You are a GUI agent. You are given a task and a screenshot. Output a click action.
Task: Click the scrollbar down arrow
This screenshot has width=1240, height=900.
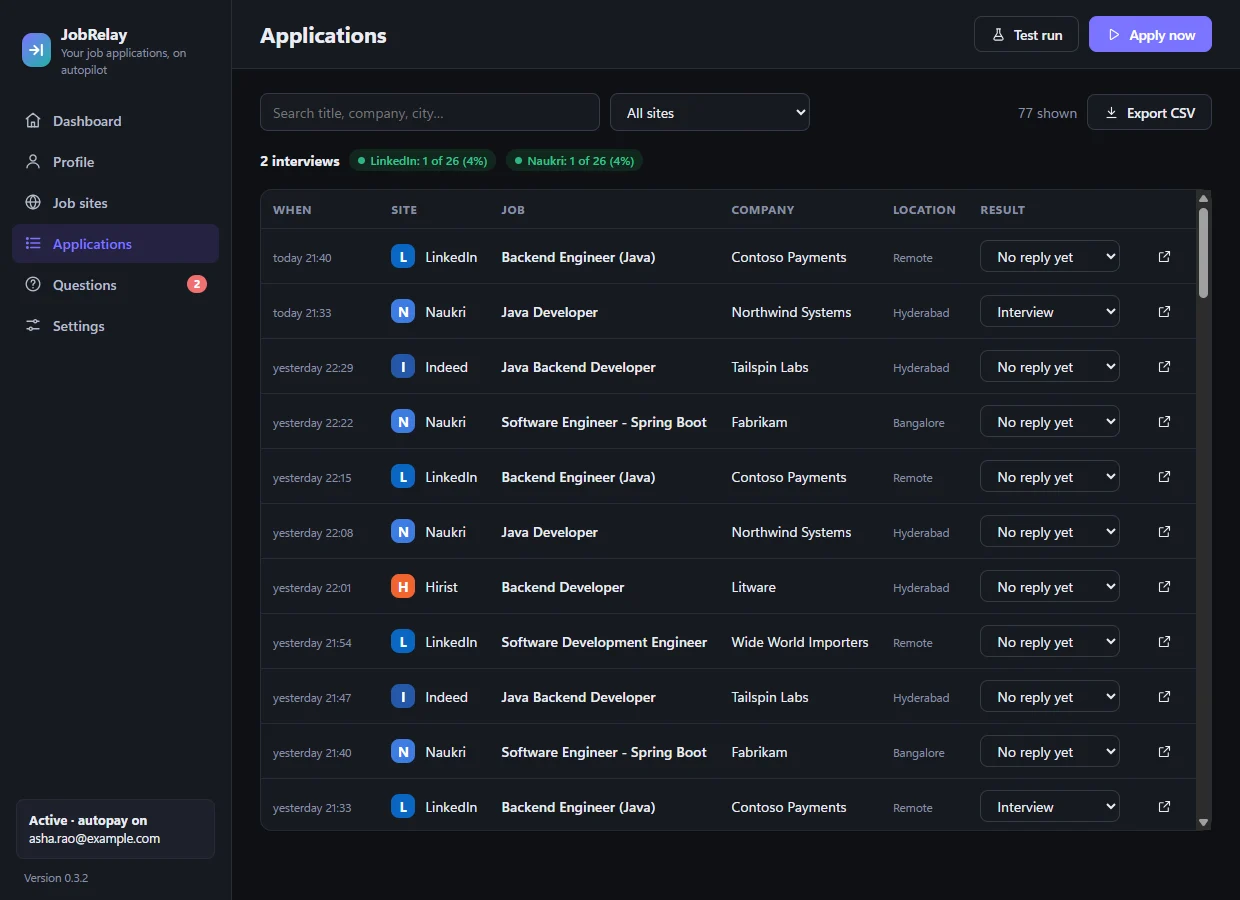[1203, 822]
